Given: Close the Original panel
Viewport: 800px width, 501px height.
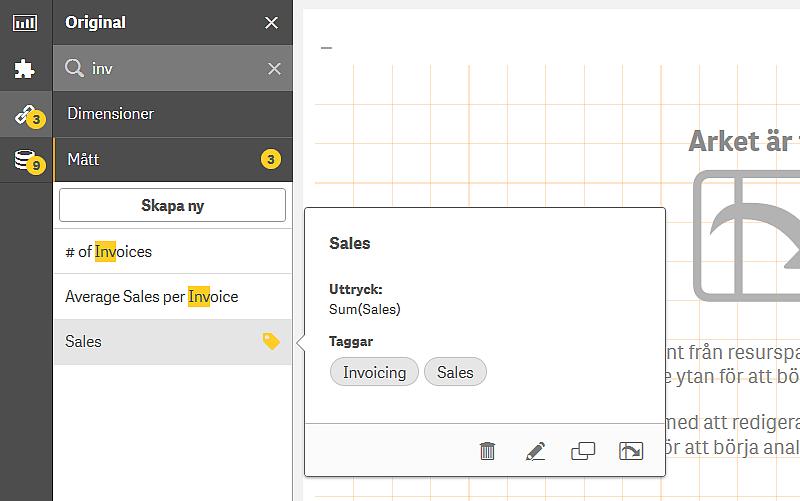Looking at the screenshot, I should pyautogui.click(x=271, y=22).
